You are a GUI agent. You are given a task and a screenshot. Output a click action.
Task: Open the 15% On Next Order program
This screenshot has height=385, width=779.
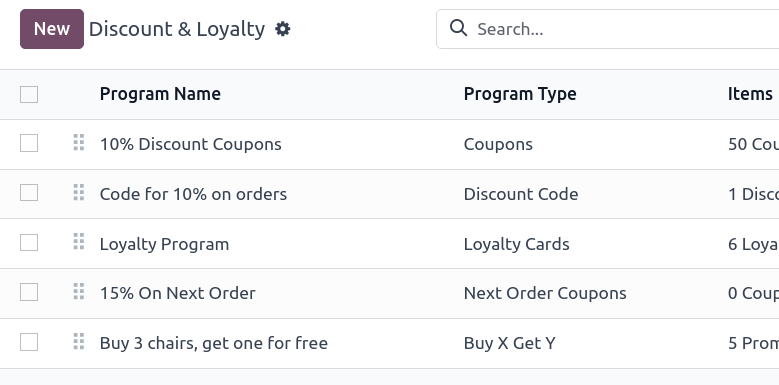point(177,293)
